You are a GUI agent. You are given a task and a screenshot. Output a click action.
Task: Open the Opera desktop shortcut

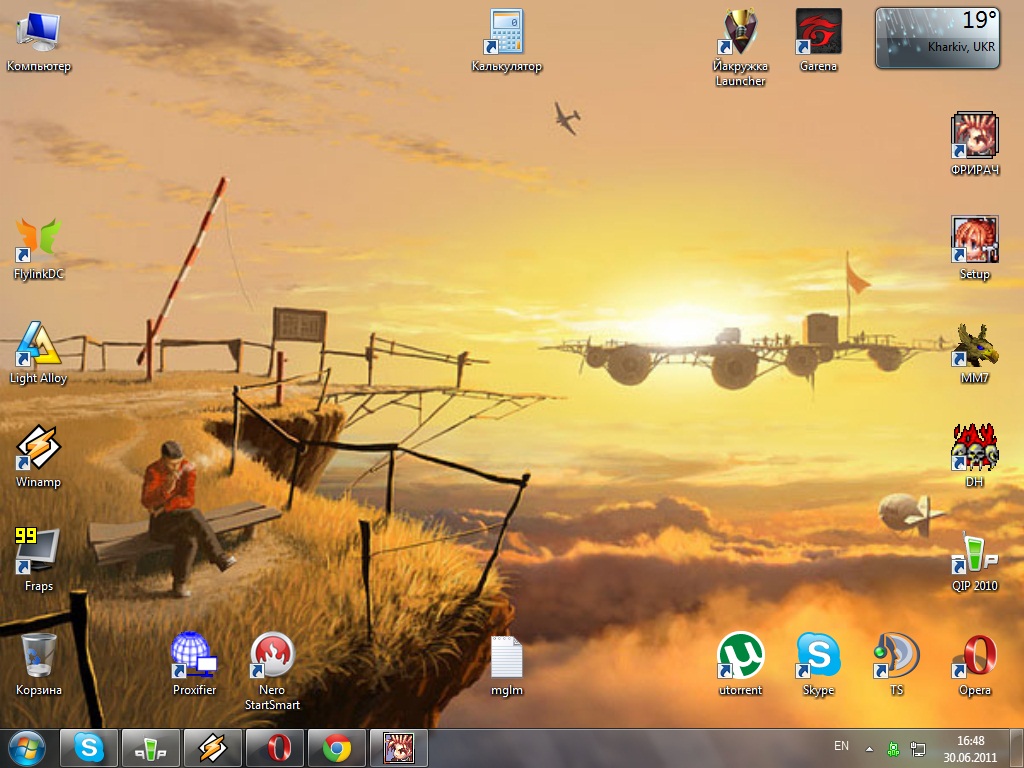point(974,664)
